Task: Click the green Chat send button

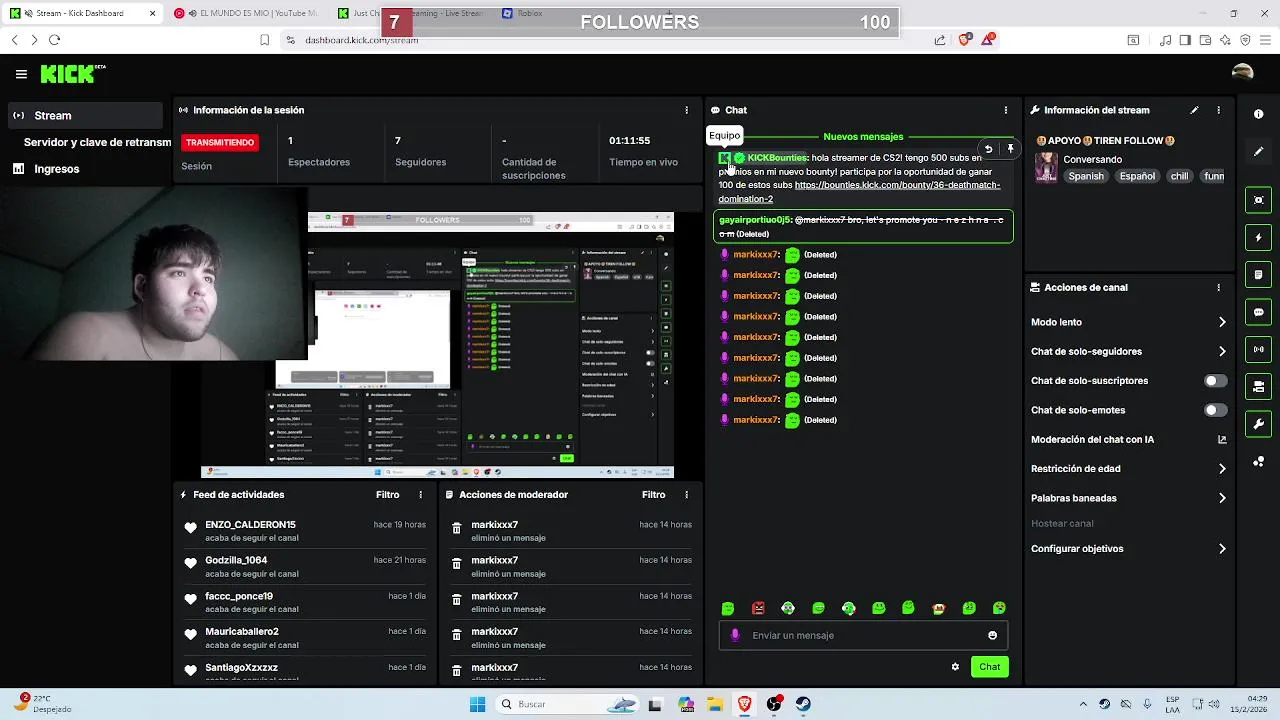Action: [989, 667]
